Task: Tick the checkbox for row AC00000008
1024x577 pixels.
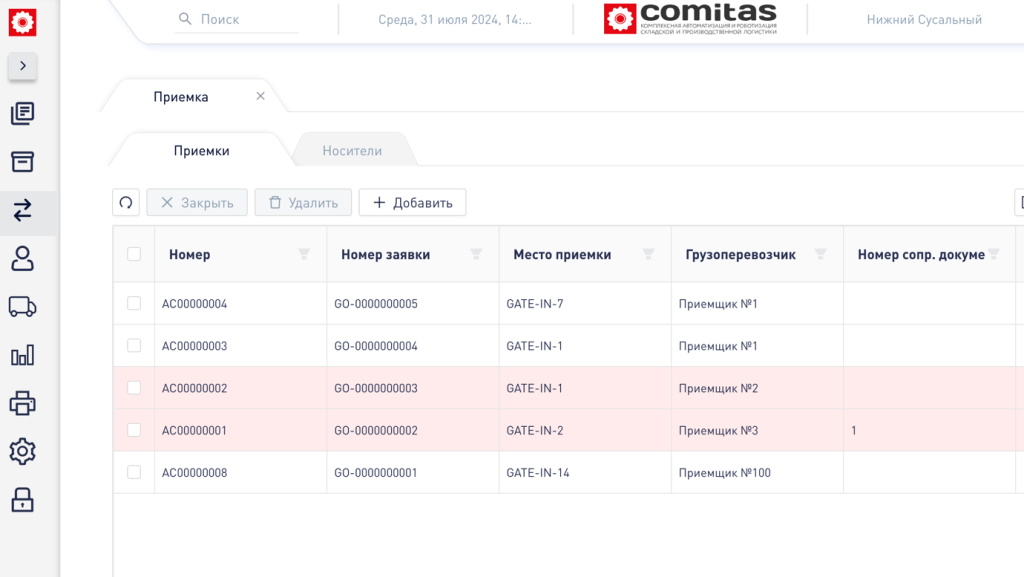Action: 134,472
